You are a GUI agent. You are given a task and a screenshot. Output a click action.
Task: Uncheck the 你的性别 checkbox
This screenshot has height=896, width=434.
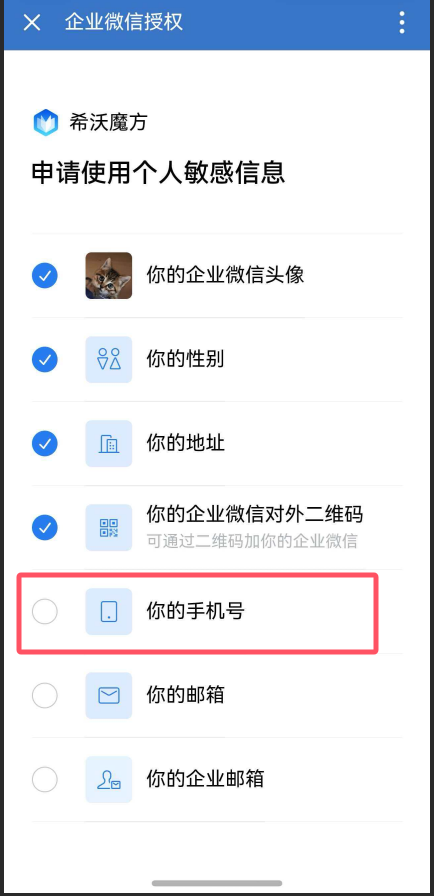[x=45, y=359]
